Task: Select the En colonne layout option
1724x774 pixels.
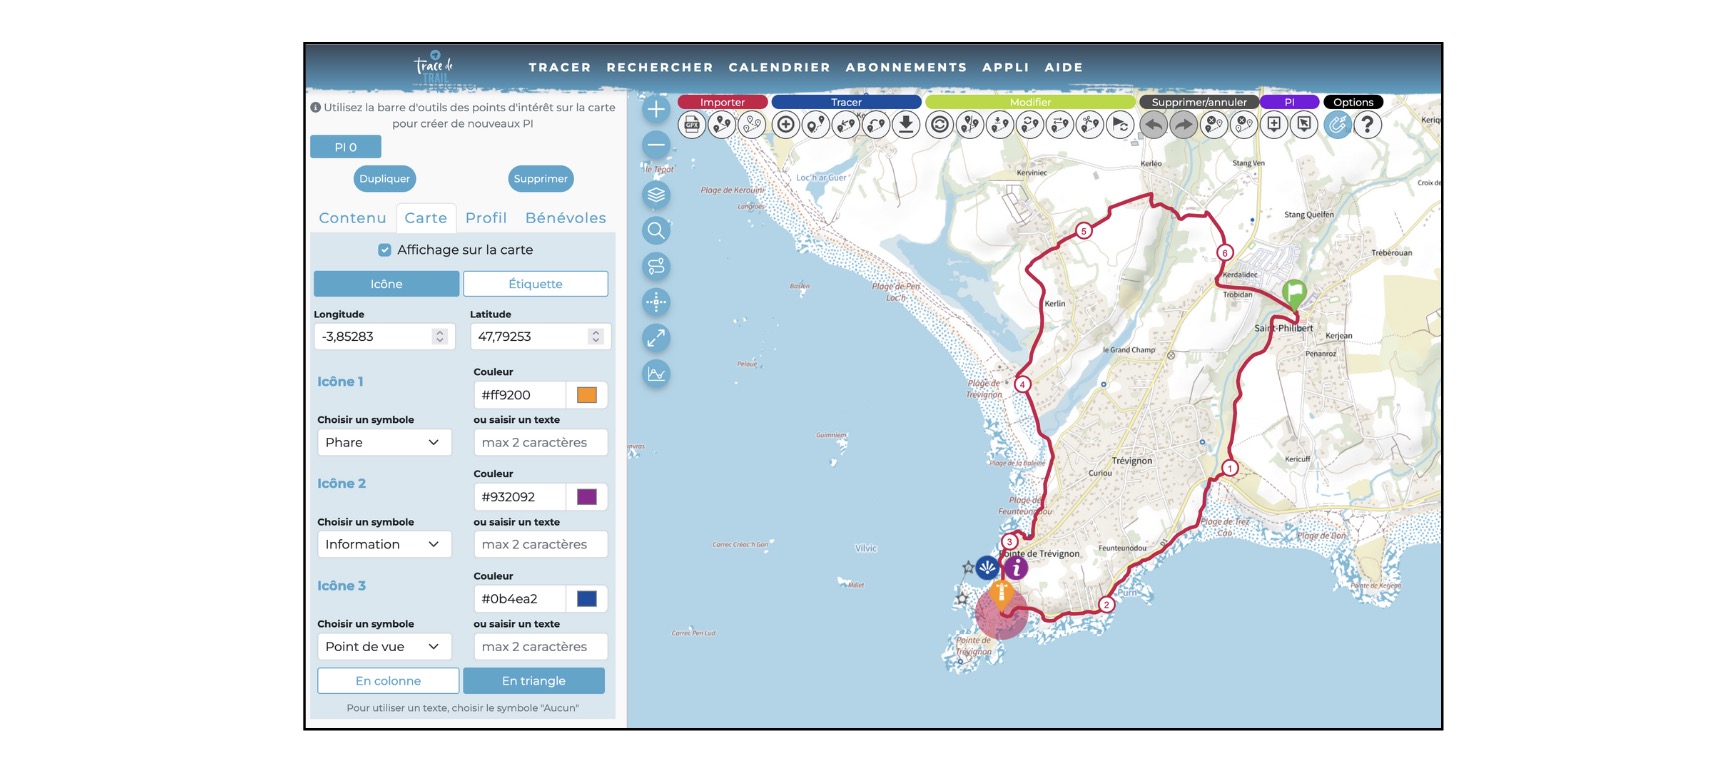Action: pos(388,681)
